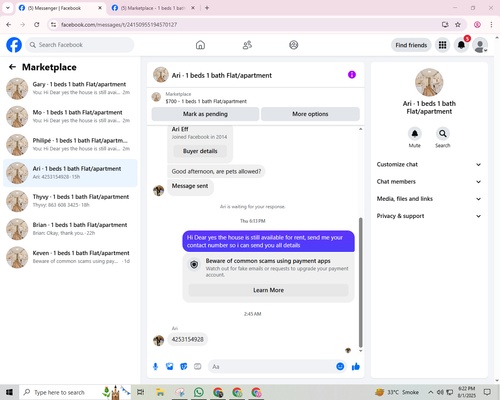Send a thumbs-up like
This screenshot has height=400, width=500.
tap(356, 367)
